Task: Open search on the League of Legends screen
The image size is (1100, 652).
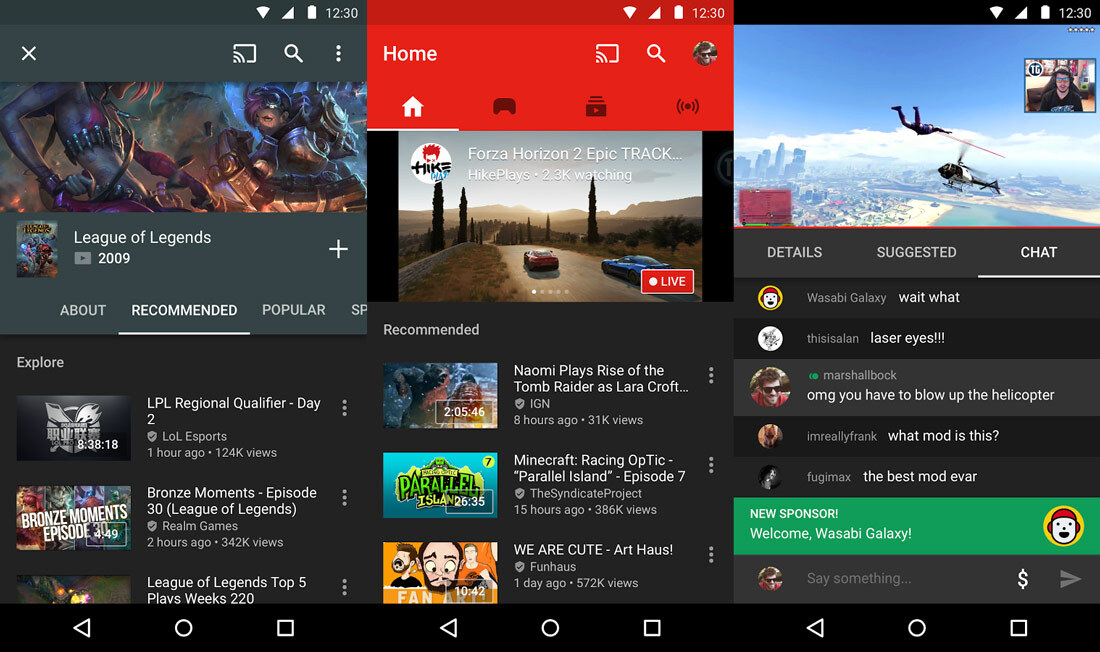Action: click(x=293, y=53)
